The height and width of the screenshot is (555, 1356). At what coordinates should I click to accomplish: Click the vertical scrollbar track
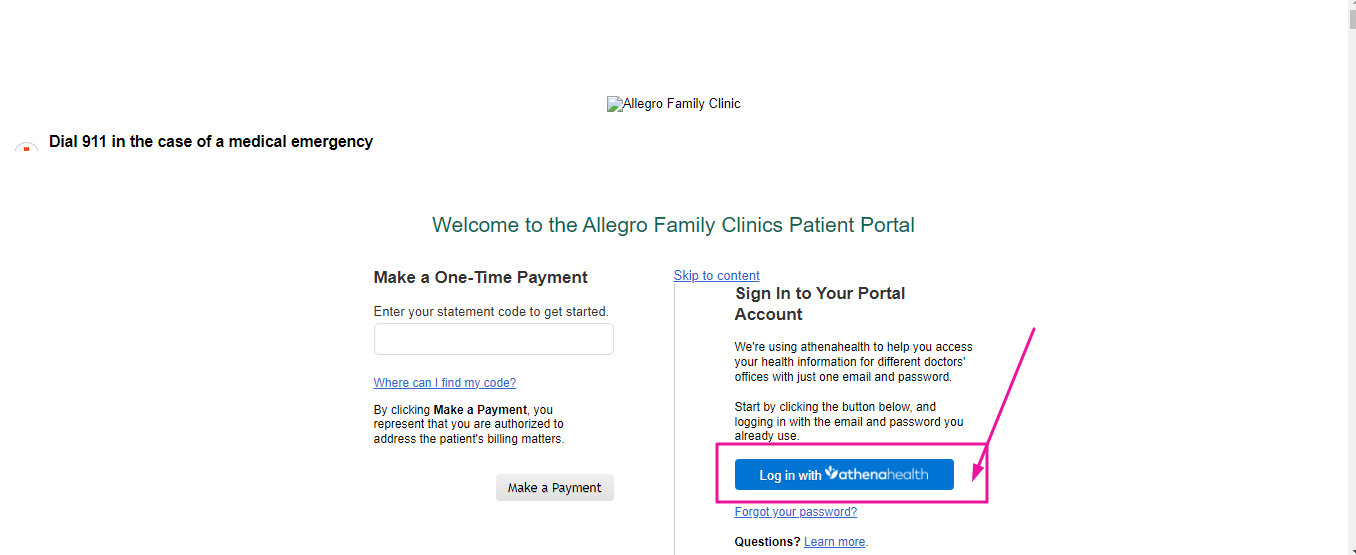(x=1352, y=300)
